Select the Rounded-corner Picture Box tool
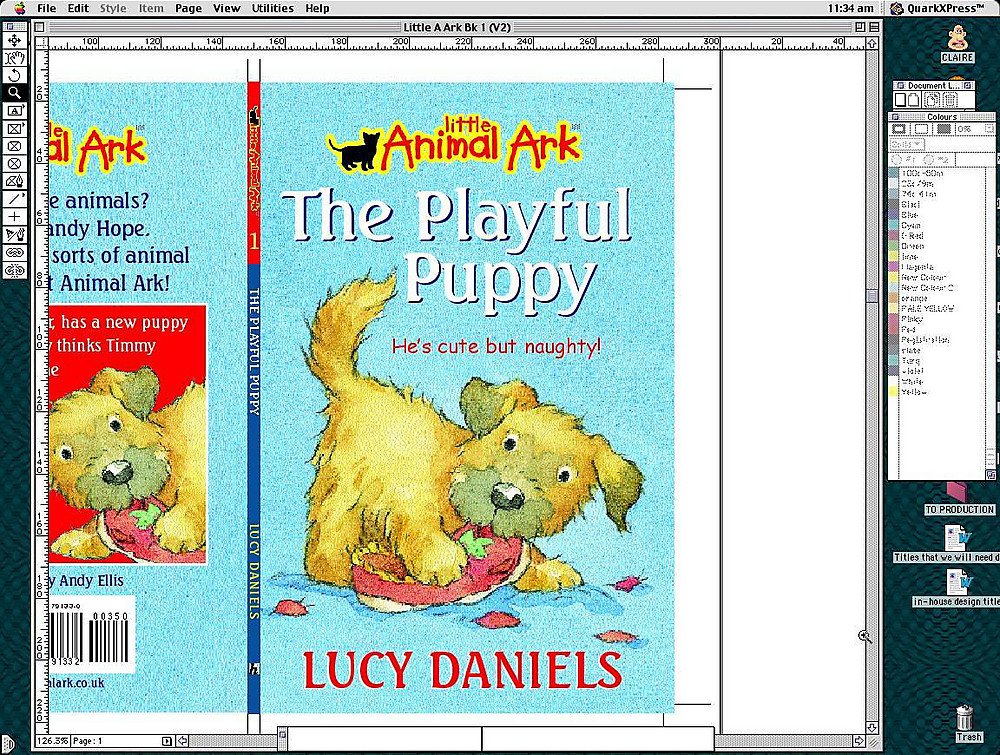The height and width of the screenshot is (755, 1000). pyautogui.click(x=14, y=146)
